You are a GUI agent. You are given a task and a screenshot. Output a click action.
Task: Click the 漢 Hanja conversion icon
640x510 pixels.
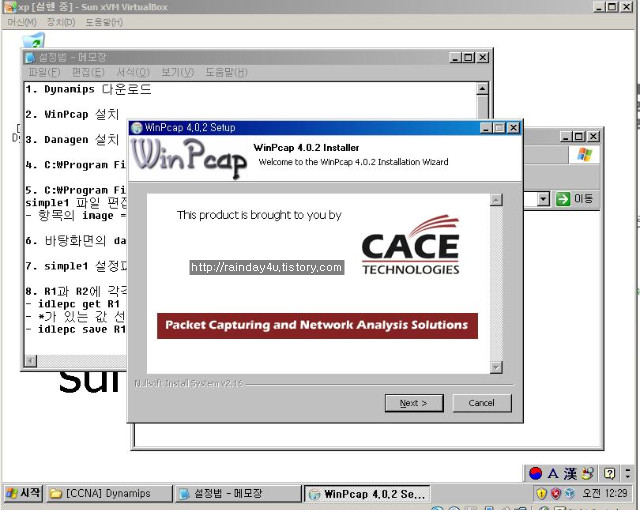(570, 474)
